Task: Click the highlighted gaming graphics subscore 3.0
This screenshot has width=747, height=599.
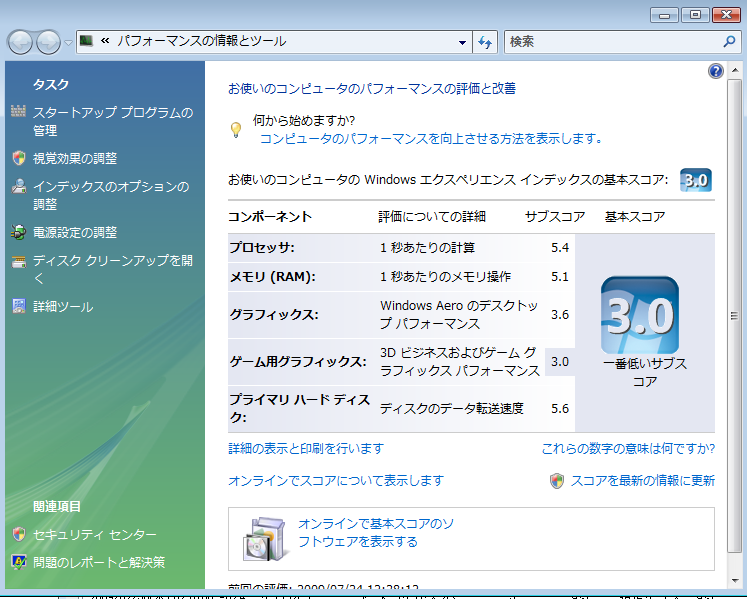Action: tap(560, 362)
